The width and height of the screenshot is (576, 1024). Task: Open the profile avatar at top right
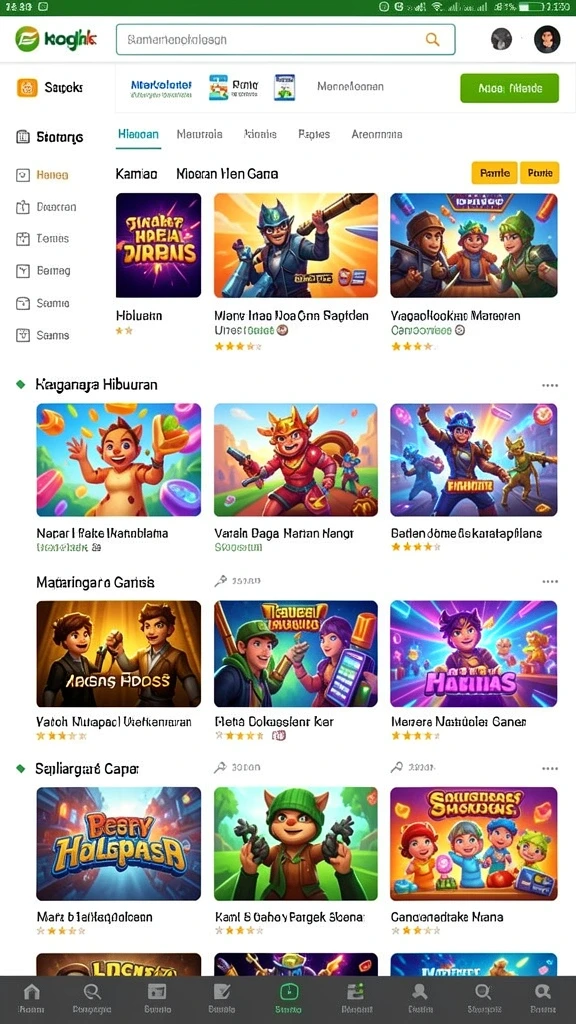(x=547, y=39)
